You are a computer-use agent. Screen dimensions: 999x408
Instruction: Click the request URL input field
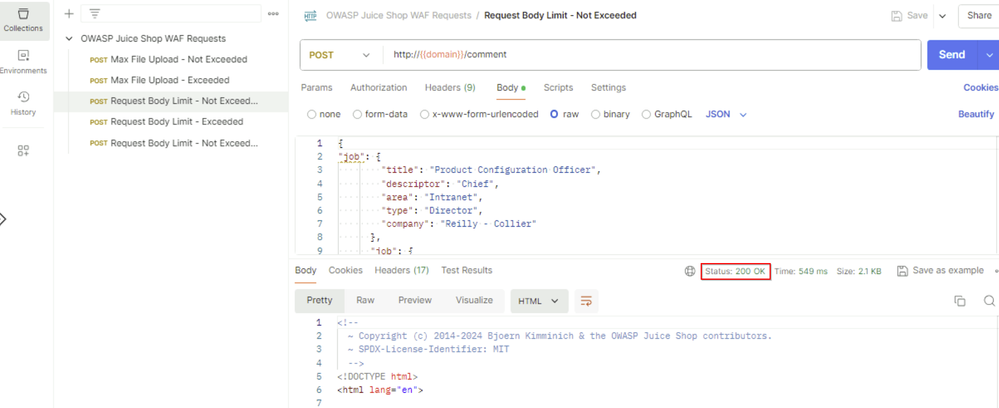650,55
